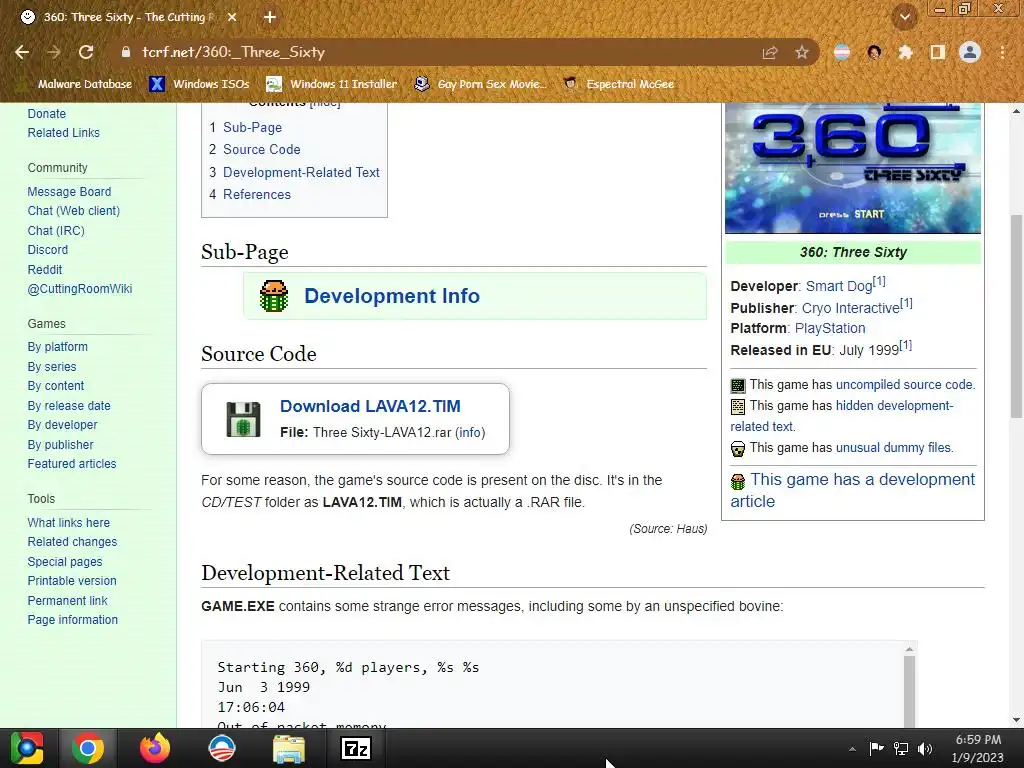The width and height of the screenshot is (1024, 768).
Task: Open the Development Info sub-page
Action: (392, 296)
